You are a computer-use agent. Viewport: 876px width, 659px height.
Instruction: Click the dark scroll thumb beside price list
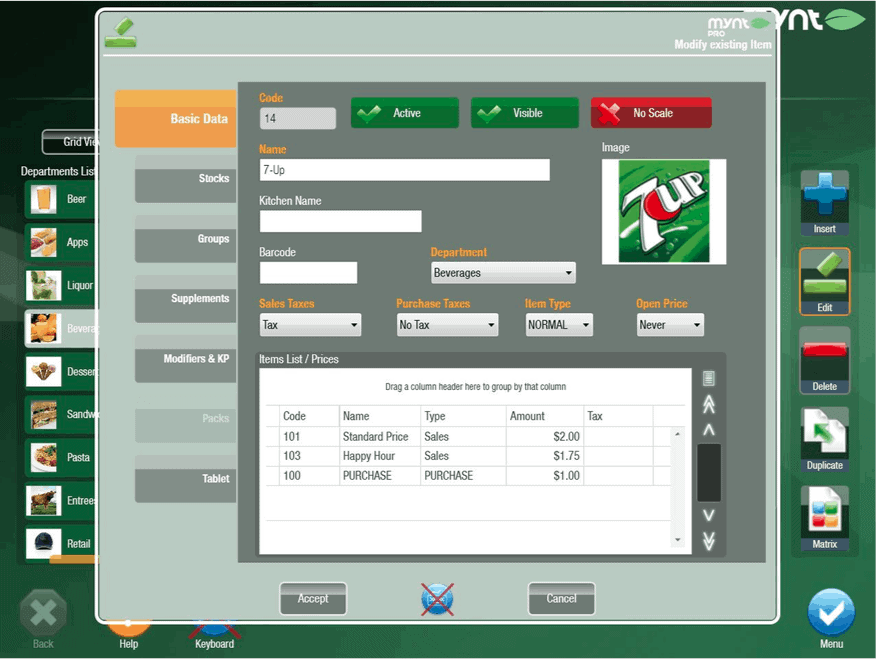pyautogui.click(x=708, y=472)
